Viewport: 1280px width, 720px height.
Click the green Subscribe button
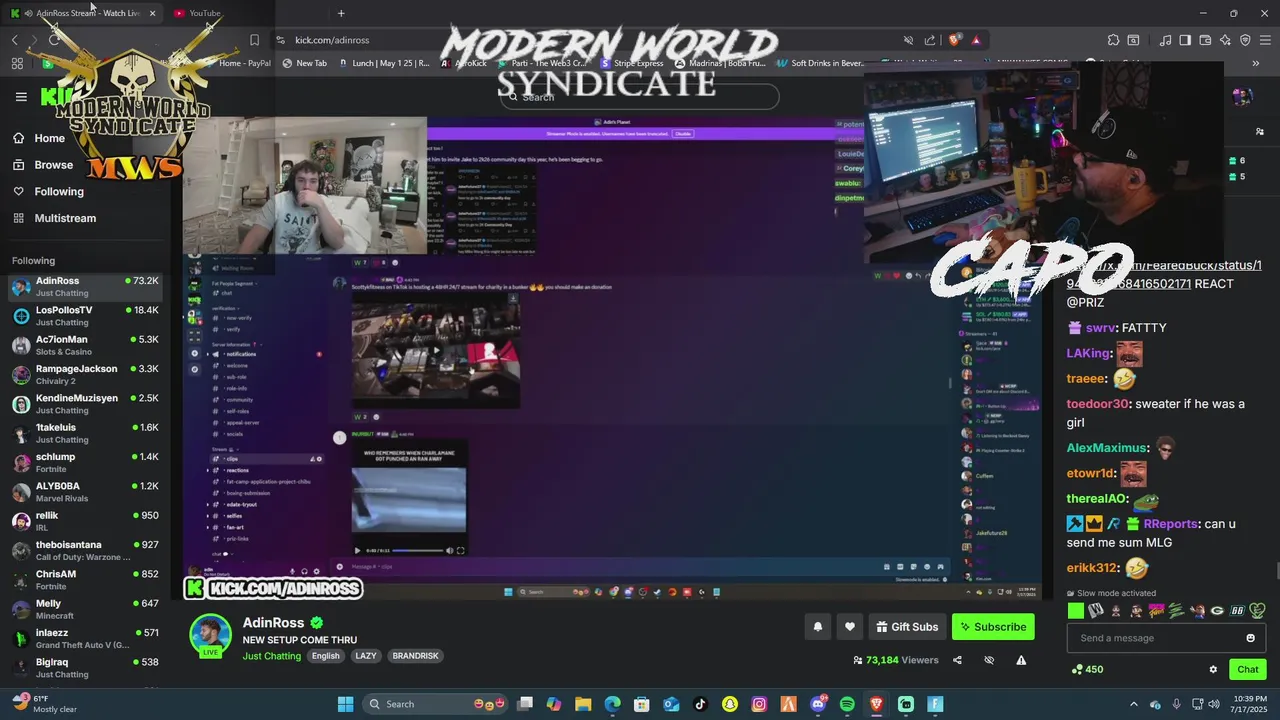coord(993,627)
